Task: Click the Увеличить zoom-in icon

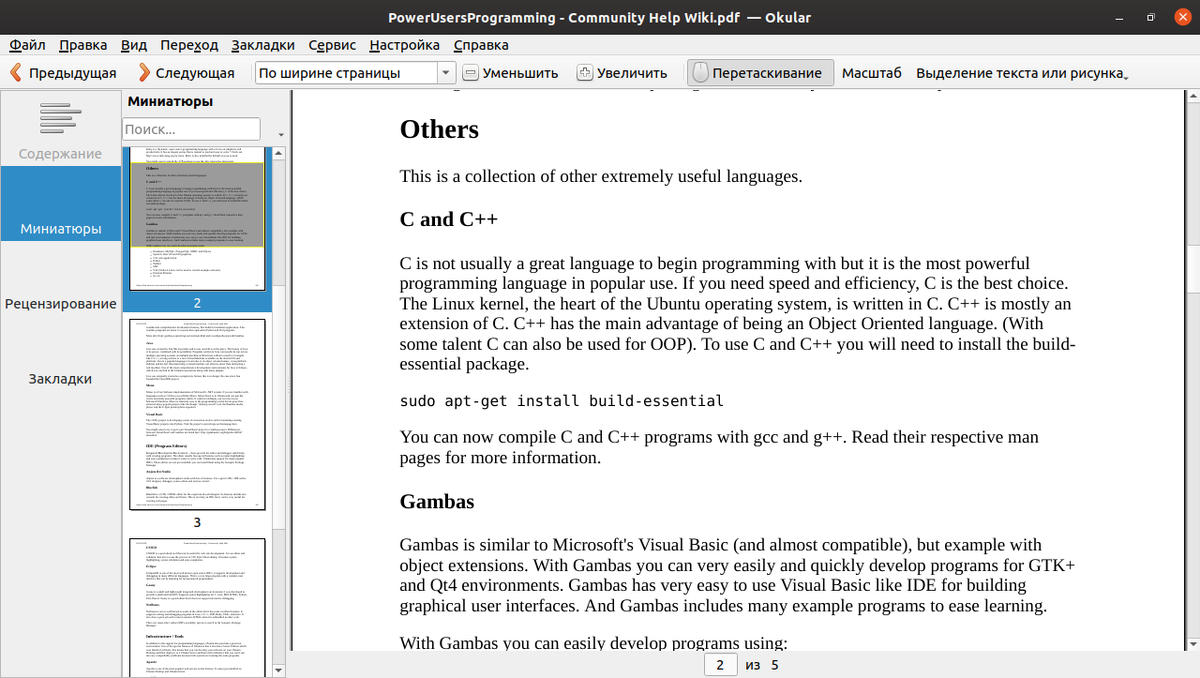Action: [x=585, y=73]
